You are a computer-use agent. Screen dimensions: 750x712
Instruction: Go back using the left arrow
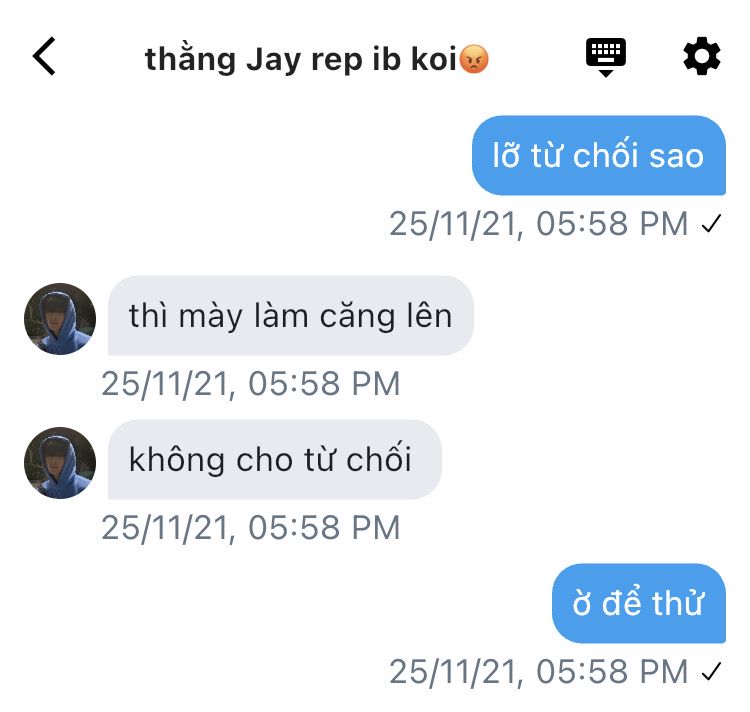click(x=44, y=56)
